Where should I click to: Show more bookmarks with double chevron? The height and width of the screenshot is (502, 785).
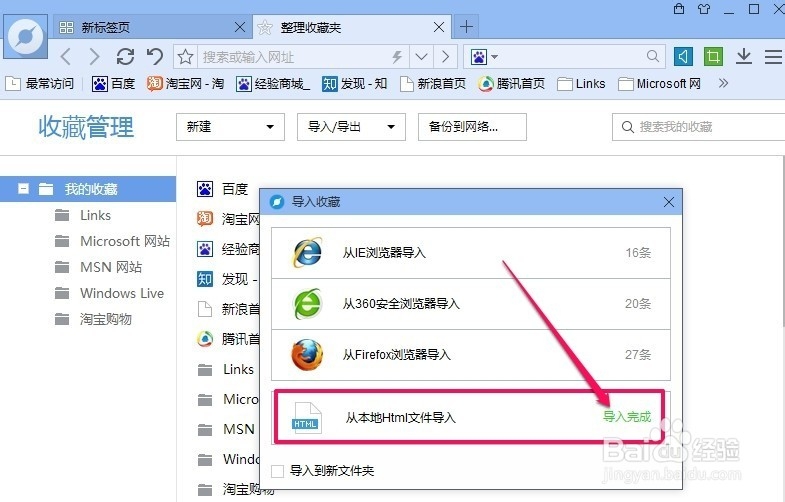click(x=723, y=83)
